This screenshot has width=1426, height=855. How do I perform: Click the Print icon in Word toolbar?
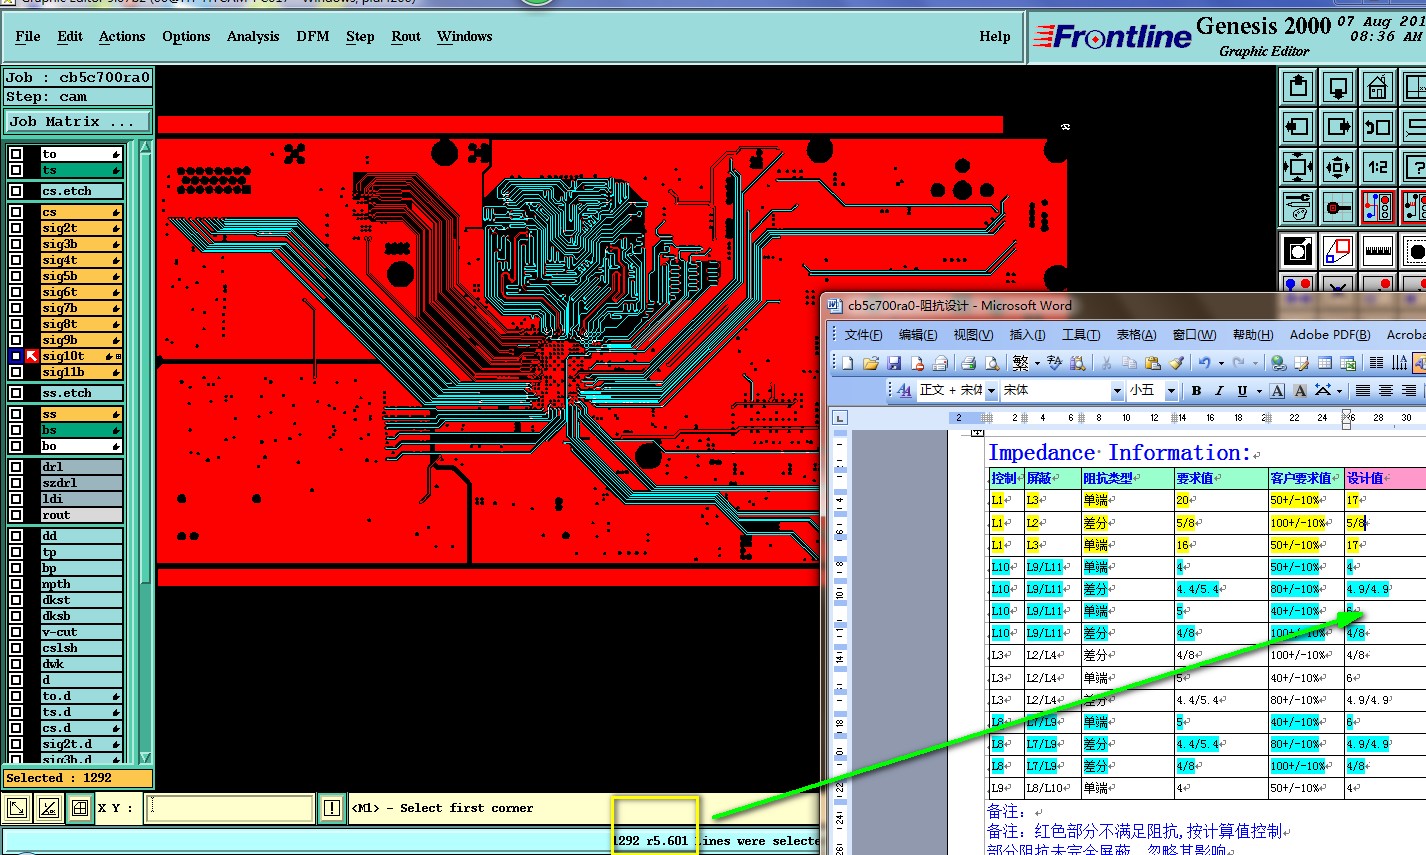click(968, 363)
